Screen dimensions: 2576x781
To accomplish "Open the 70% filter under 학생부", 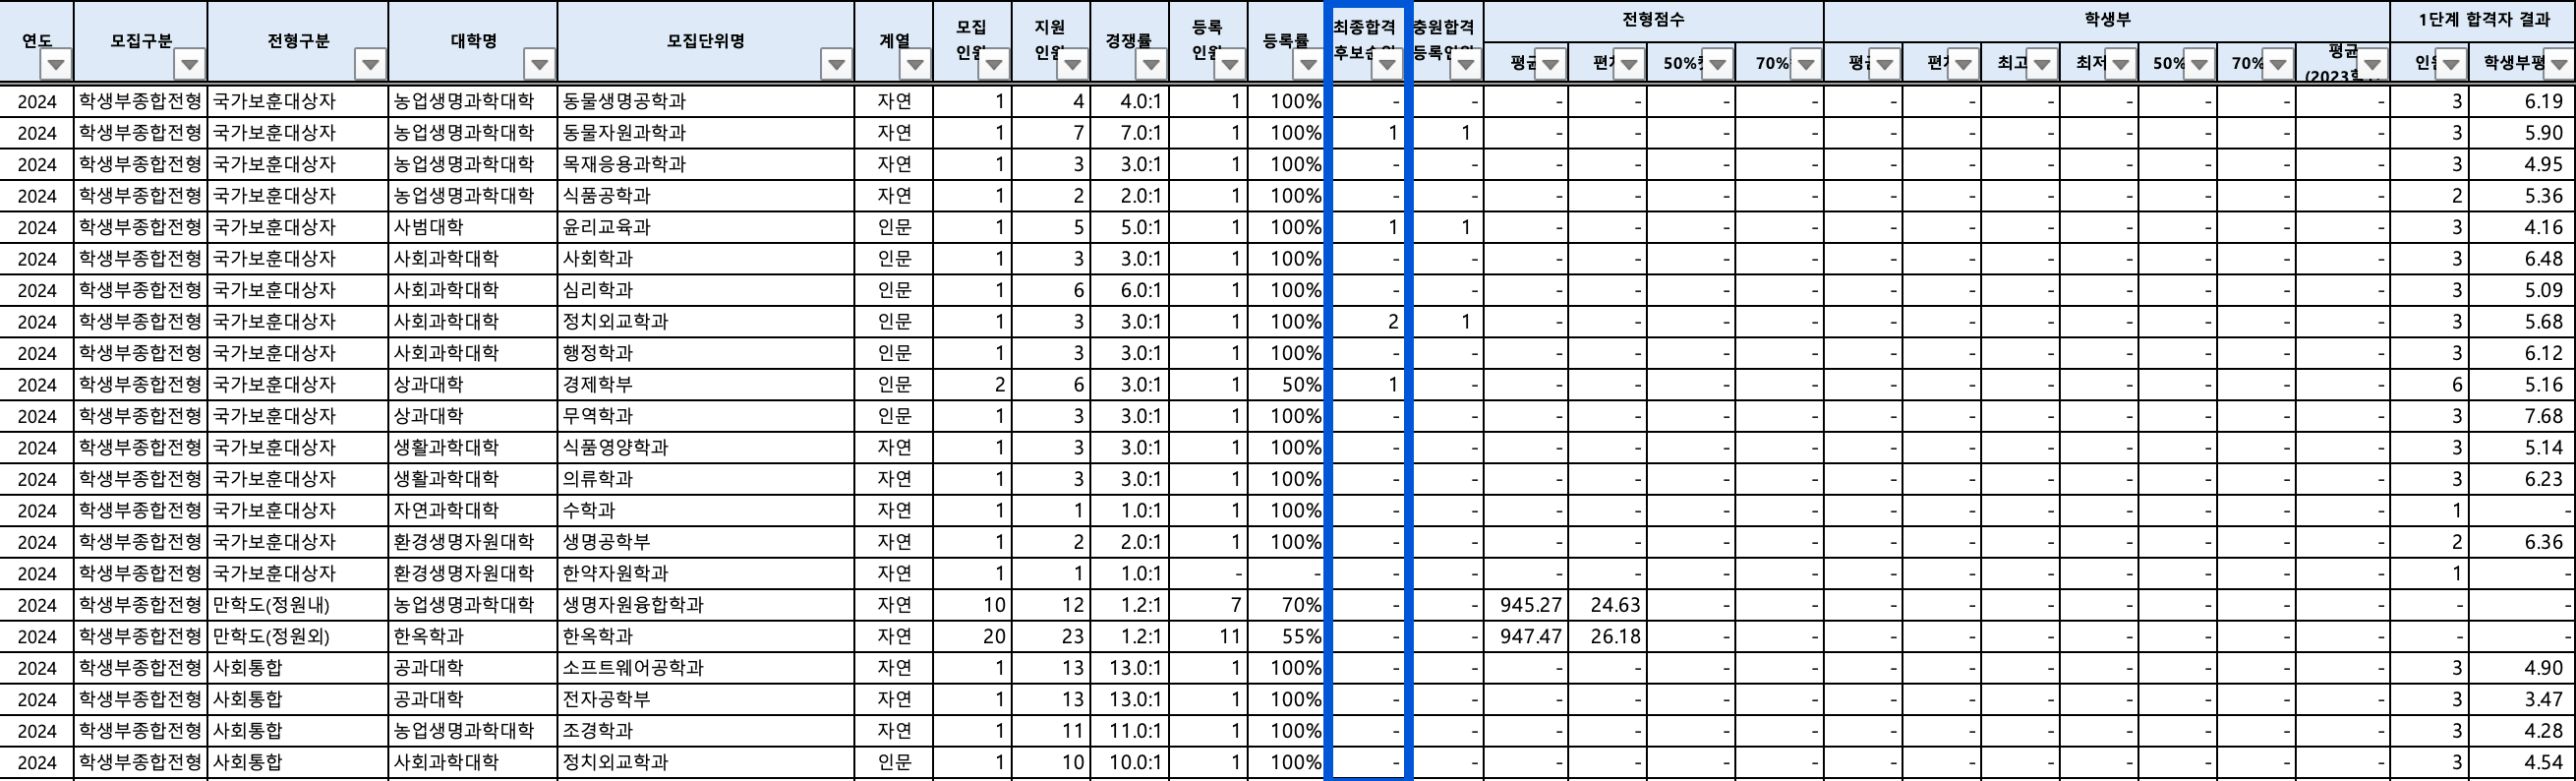I will [x=2278, y=65].
